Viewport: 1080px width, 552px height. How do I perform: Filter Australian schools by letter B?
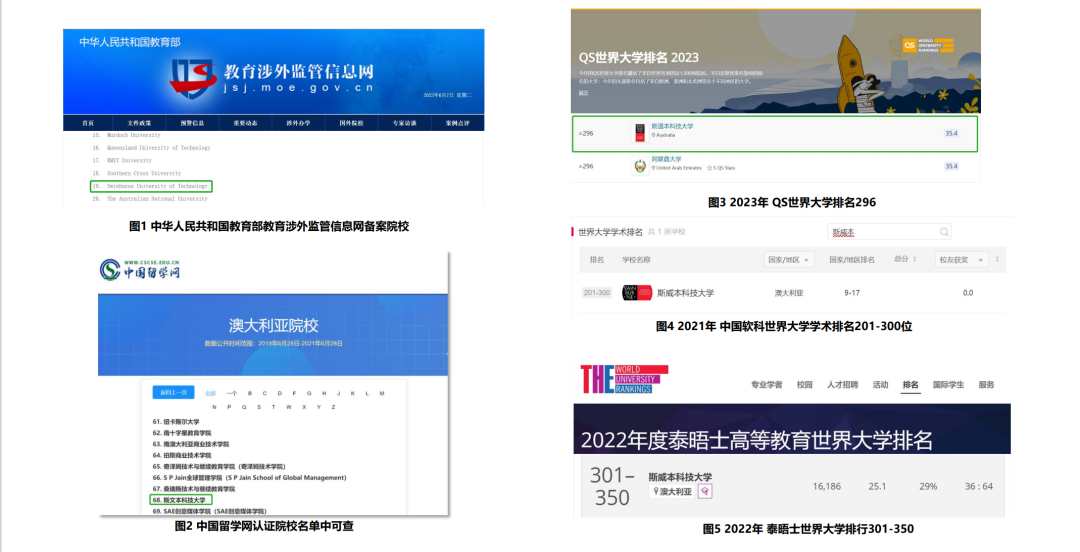(x=249, y=393)
